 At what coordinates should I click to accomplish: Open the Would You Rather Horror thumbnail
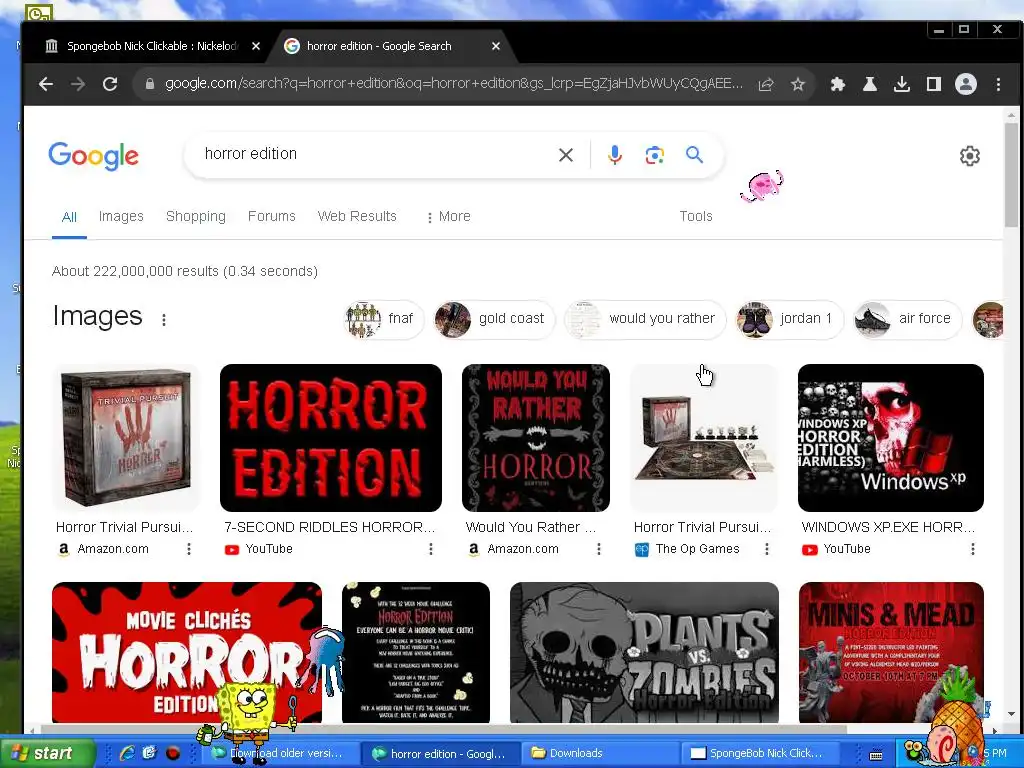point(536,438)
